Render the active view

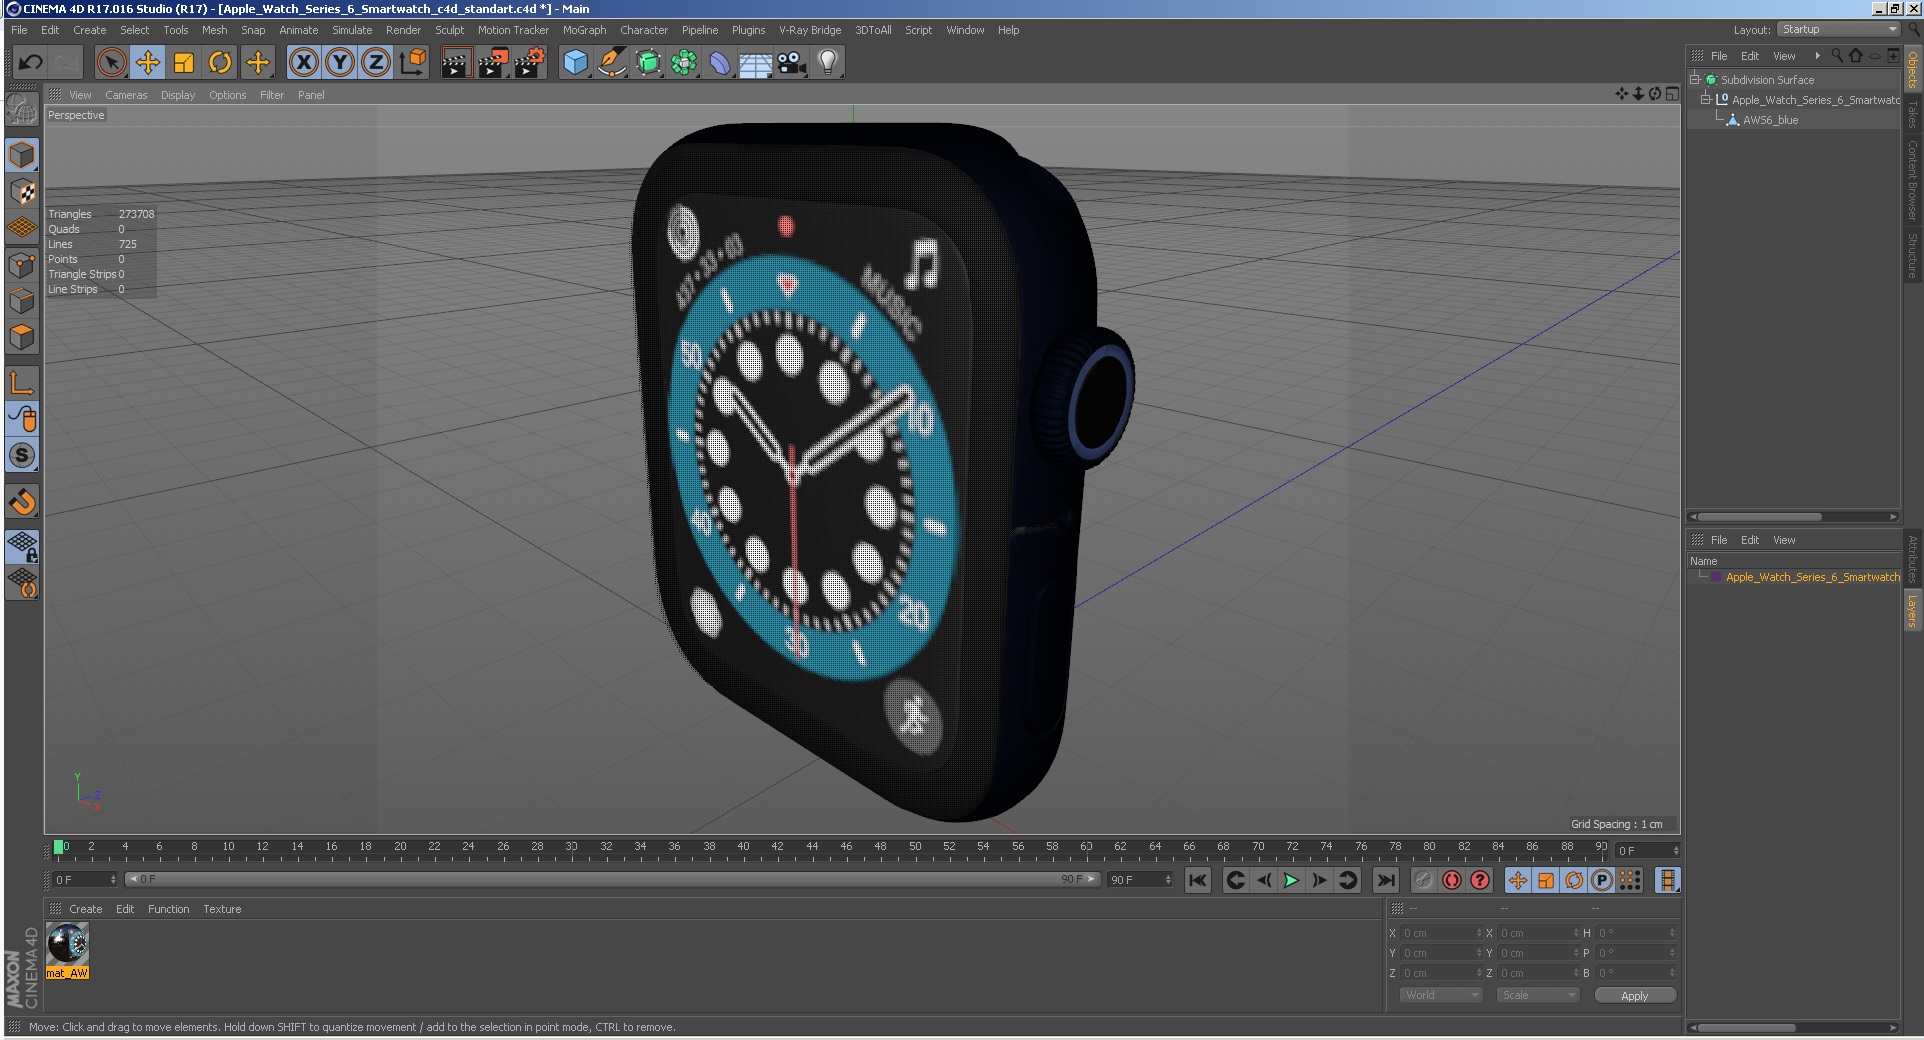(456, 62)
